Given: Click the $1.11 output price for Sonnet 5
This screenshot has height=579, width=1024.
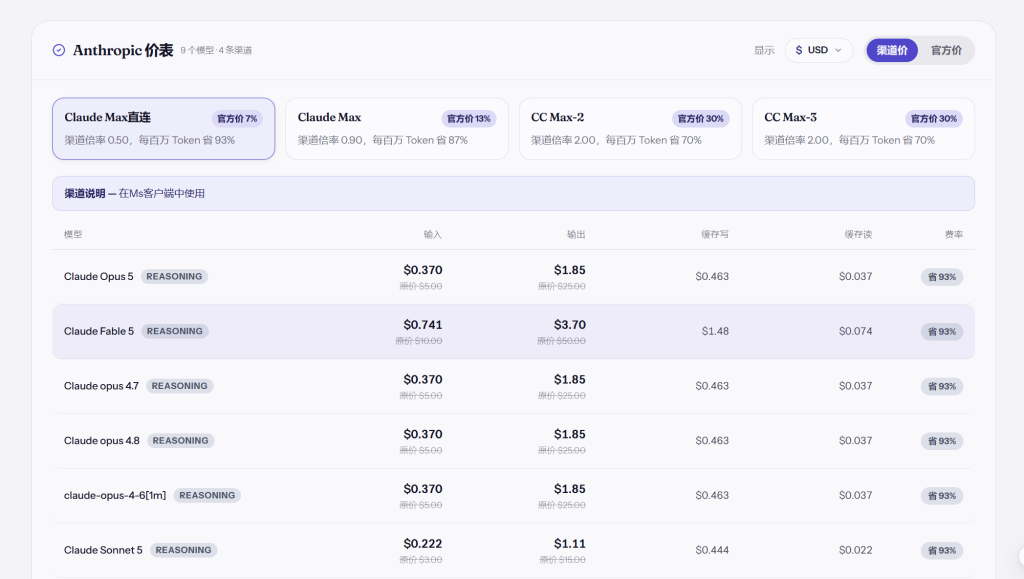Looking at the screenshot, I should 569,544.
